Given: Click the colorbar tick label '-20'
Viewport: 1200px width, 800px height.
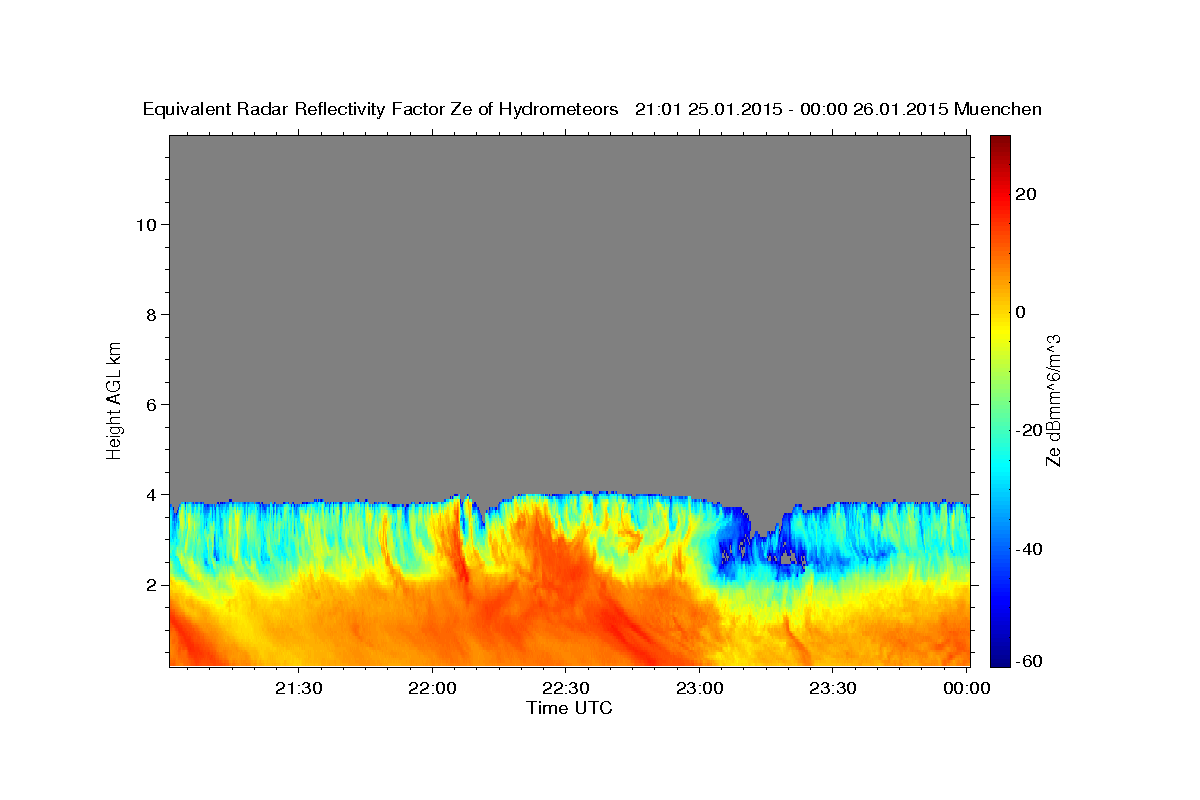Looking at the screenshot, I should click(1029, 430).
